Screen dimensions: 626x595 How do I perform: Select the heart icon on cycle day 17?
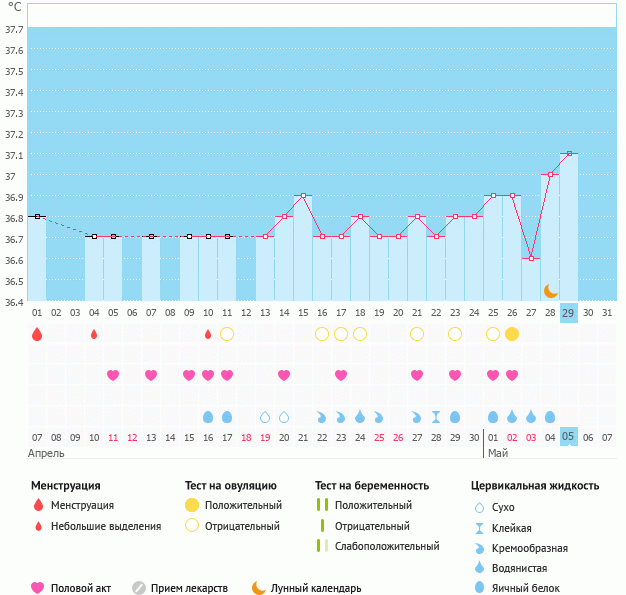click(341, 375)
